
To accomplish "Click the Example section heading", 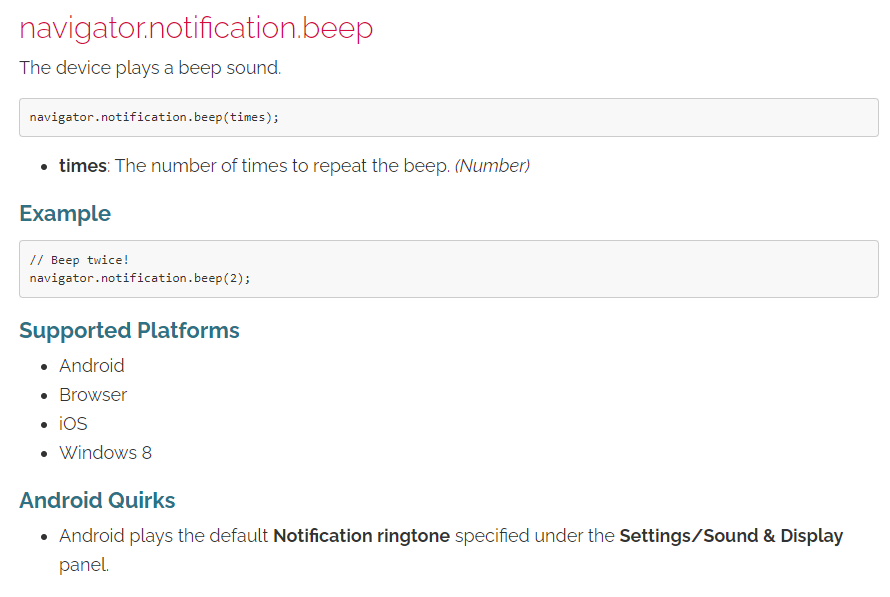I will (x=65, y=214).
